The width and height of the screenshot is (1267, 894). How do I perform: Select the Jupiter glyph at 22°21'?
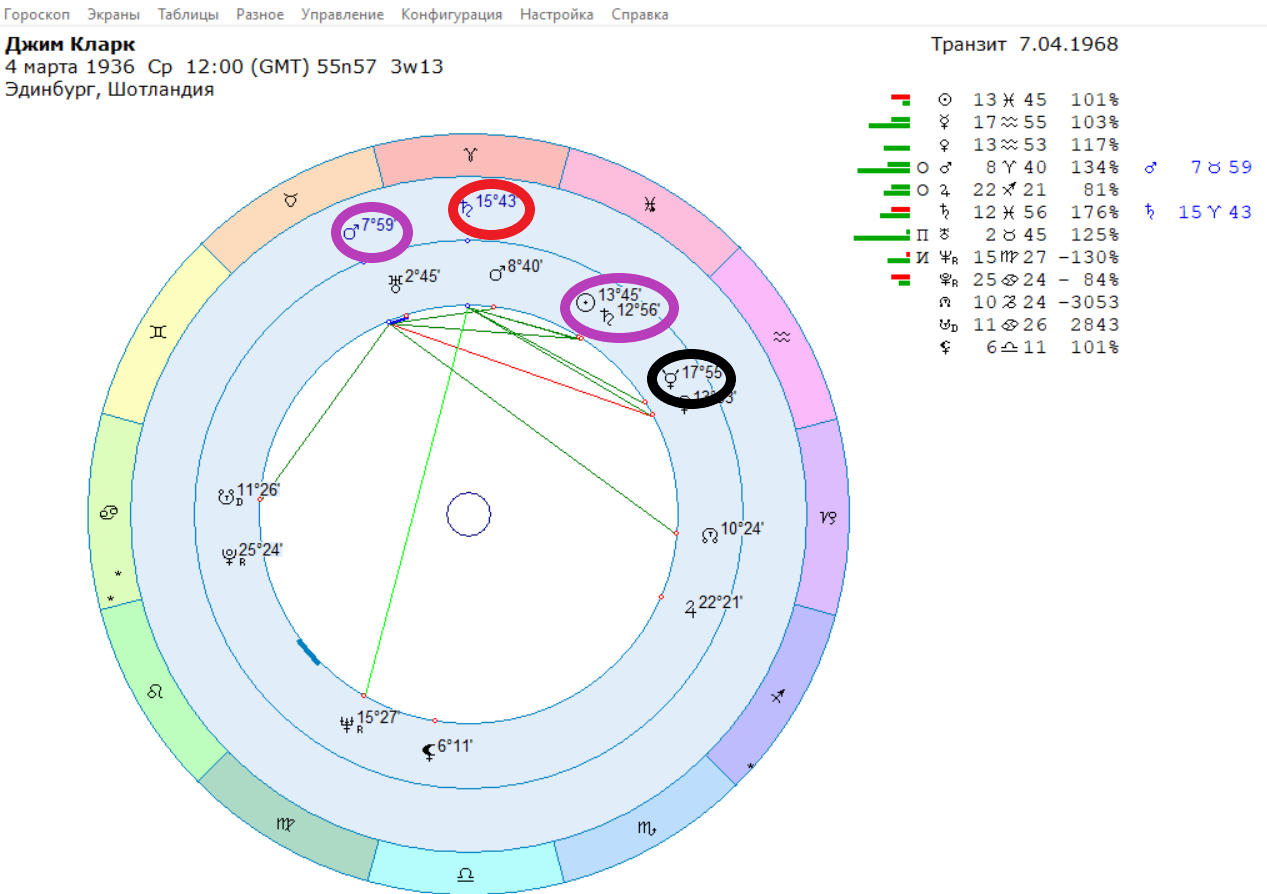(x=688, y=606)
